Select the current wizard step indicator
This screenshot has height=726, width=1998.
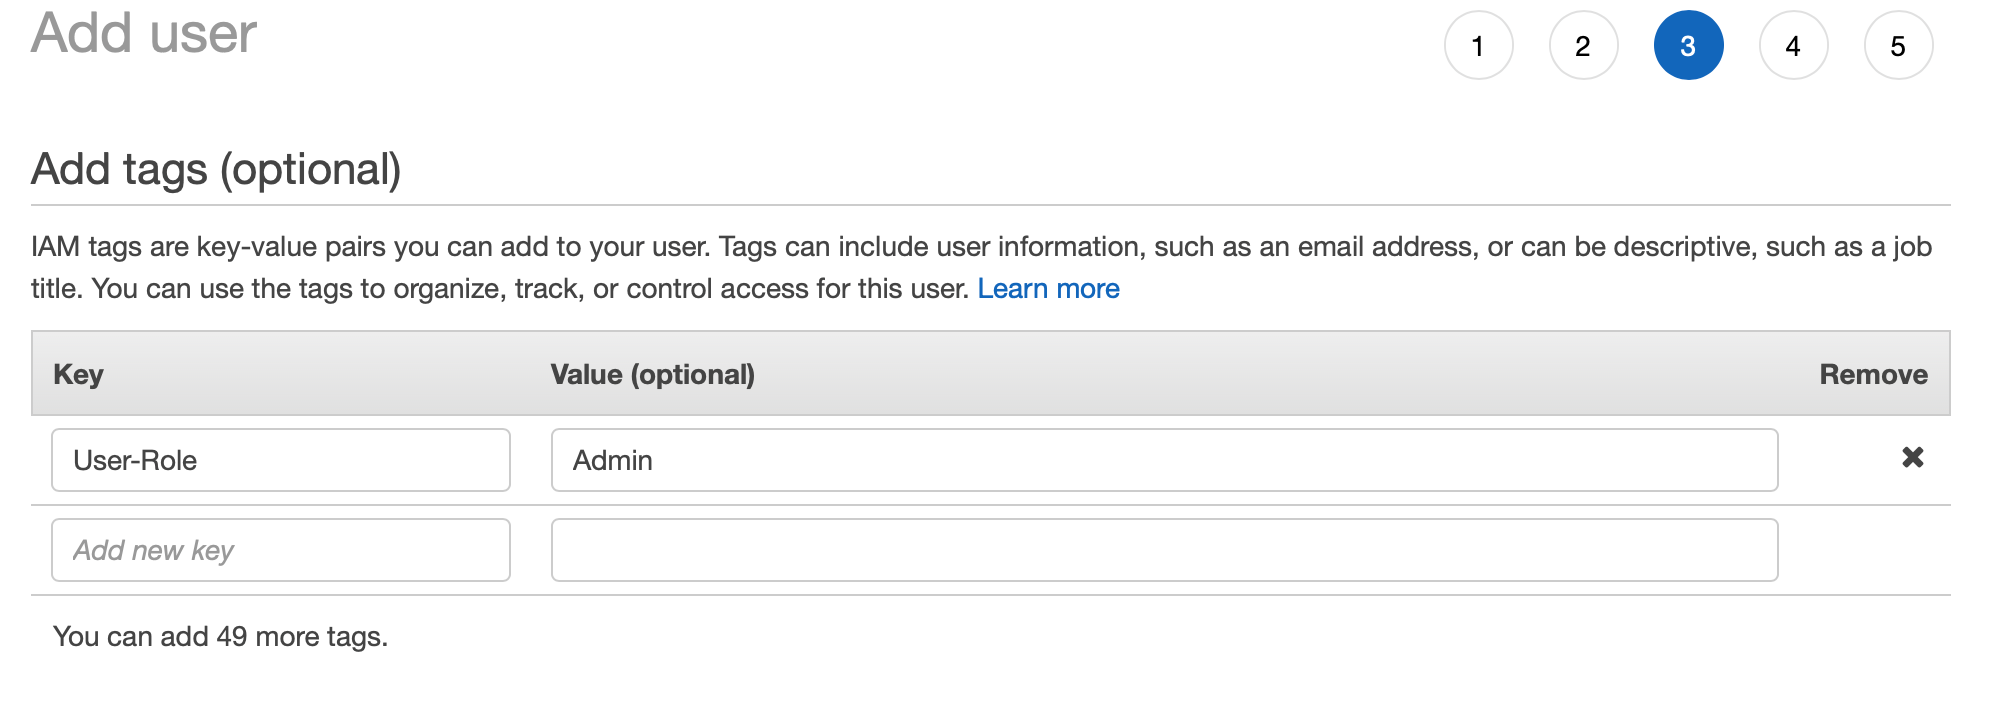coord(1690,45)
